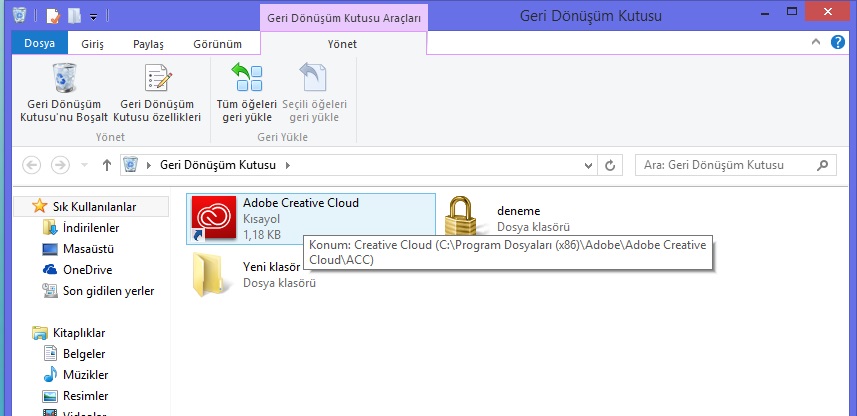Open Geri Dönüşüm Kutusu özellikleri

tap(157, 93)
